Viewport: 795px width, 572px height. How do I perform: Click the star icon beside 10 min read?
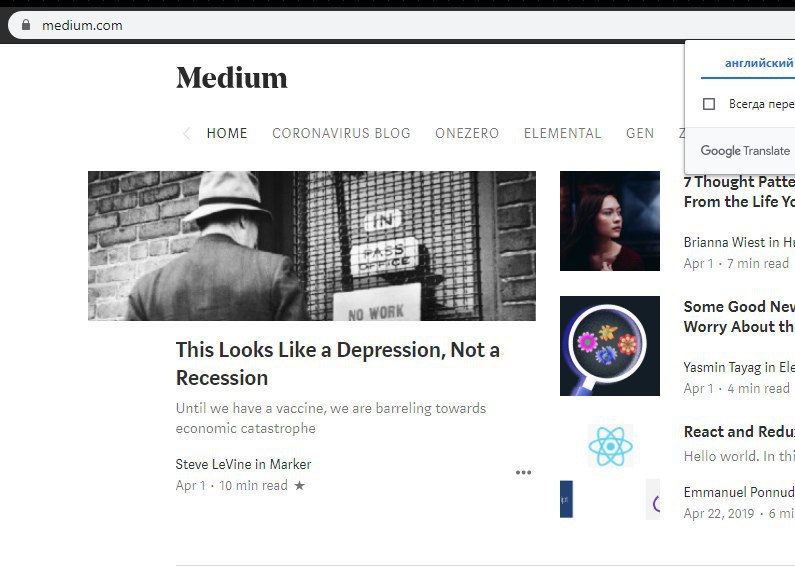point(300,485)
